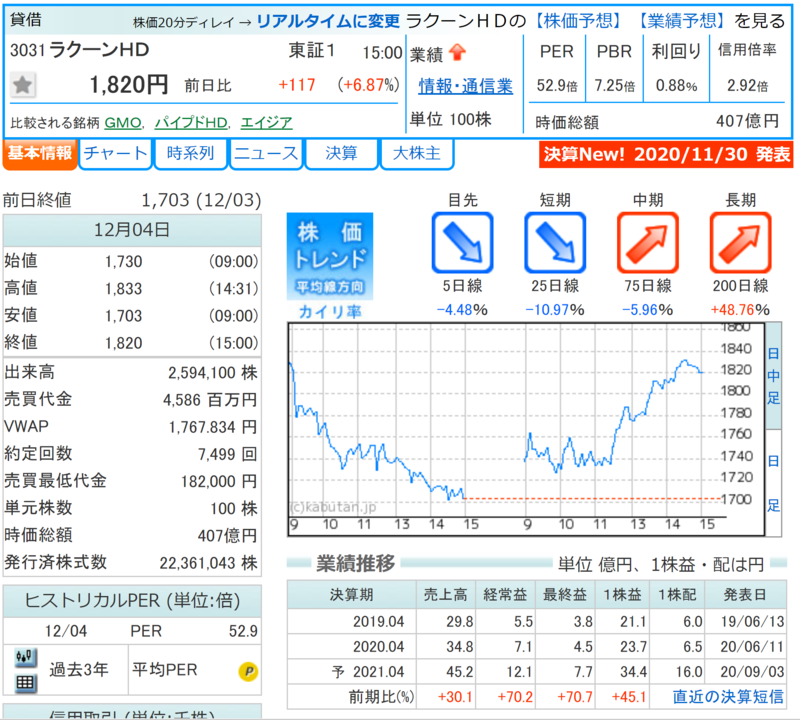Screen dimensions: 800x720
Task: Click the 中期 75日線 up-trend arrow
Action: coord(648,243)
